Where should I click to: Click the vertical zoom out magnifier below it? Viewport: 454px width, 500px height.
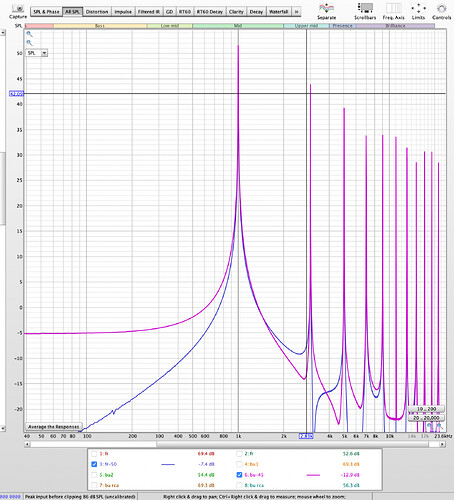click(x=29, y=43)
